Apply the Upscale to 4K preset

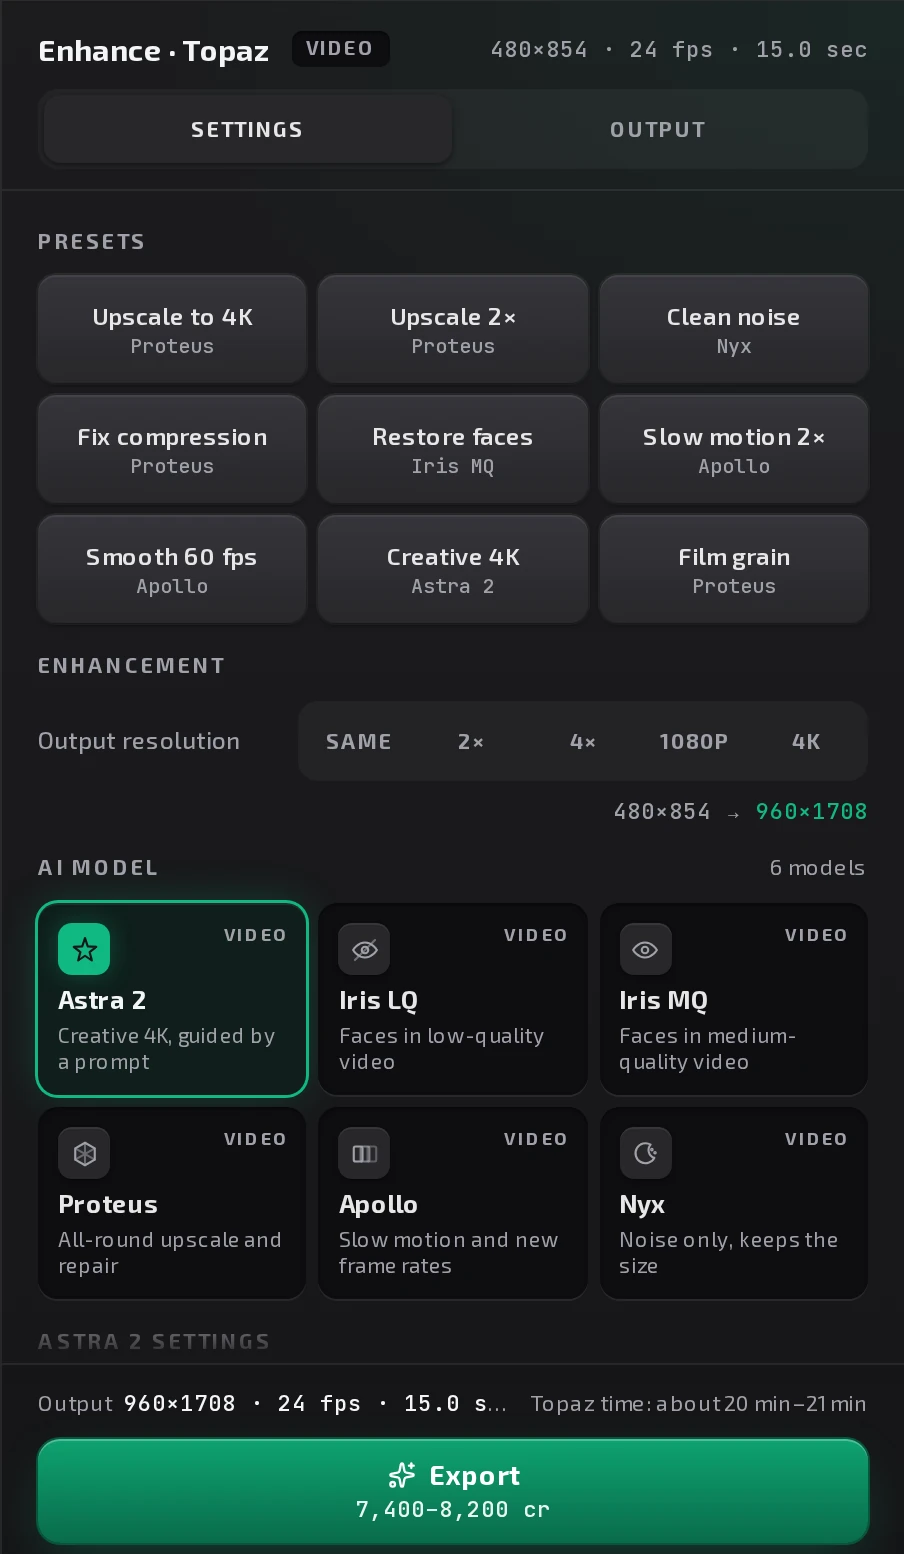click(x=172, y=329)
